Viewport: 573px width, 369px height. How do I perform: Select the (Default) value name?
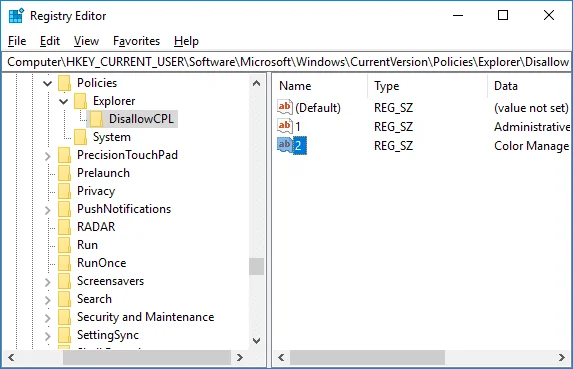[x=318, y=108]
